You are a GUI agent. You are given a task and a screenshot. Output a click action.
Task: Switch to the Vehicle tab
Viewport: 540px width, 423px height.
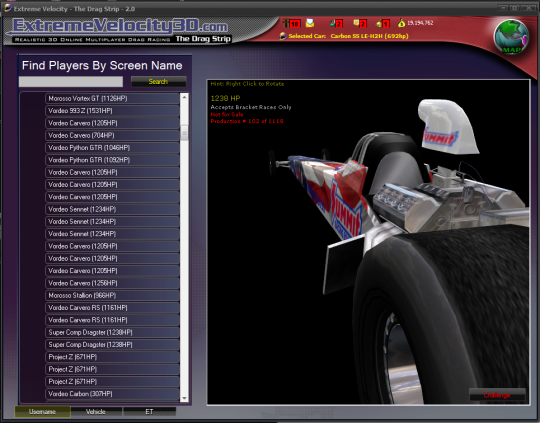coord(96,412)
